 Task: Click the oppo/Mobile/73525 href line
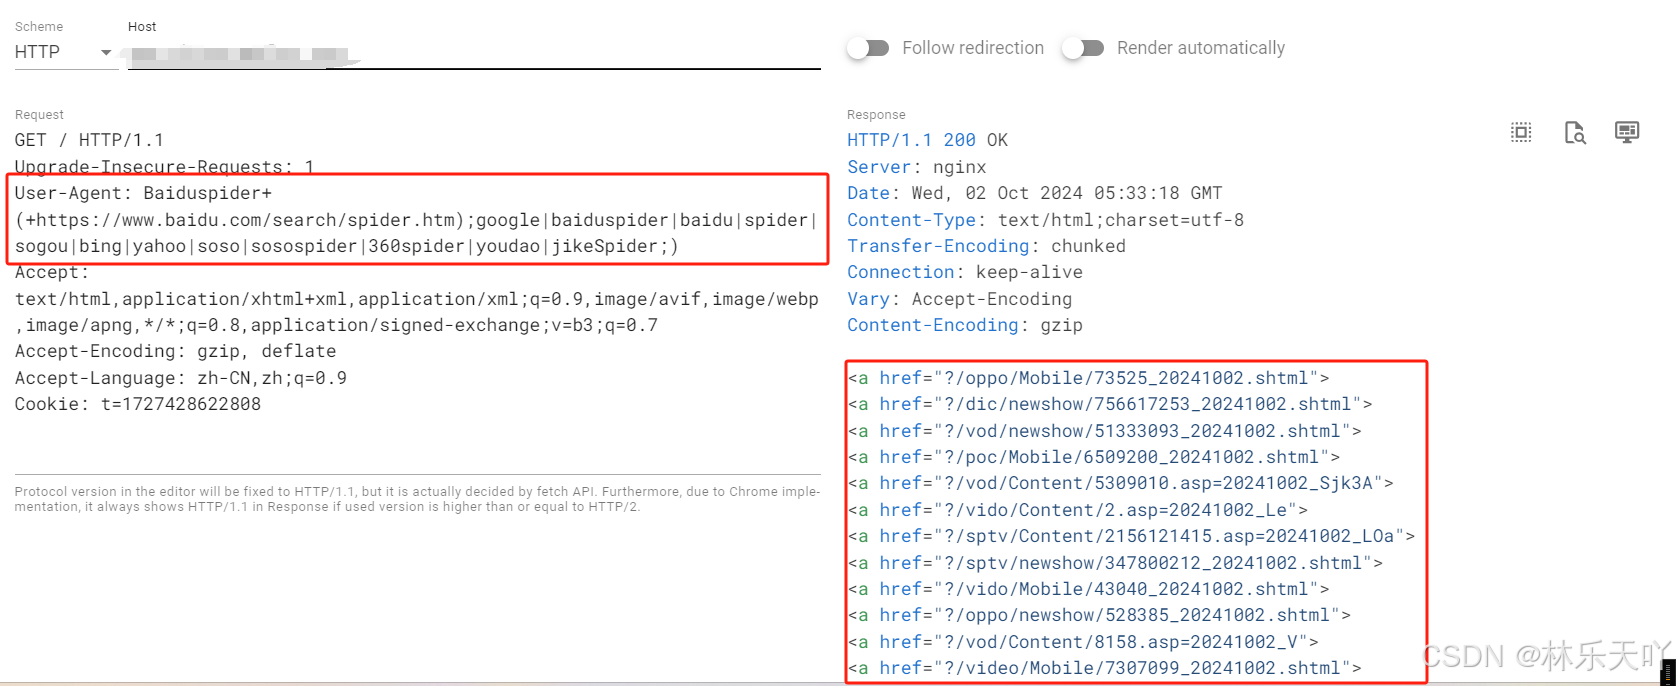(1088, 378)
